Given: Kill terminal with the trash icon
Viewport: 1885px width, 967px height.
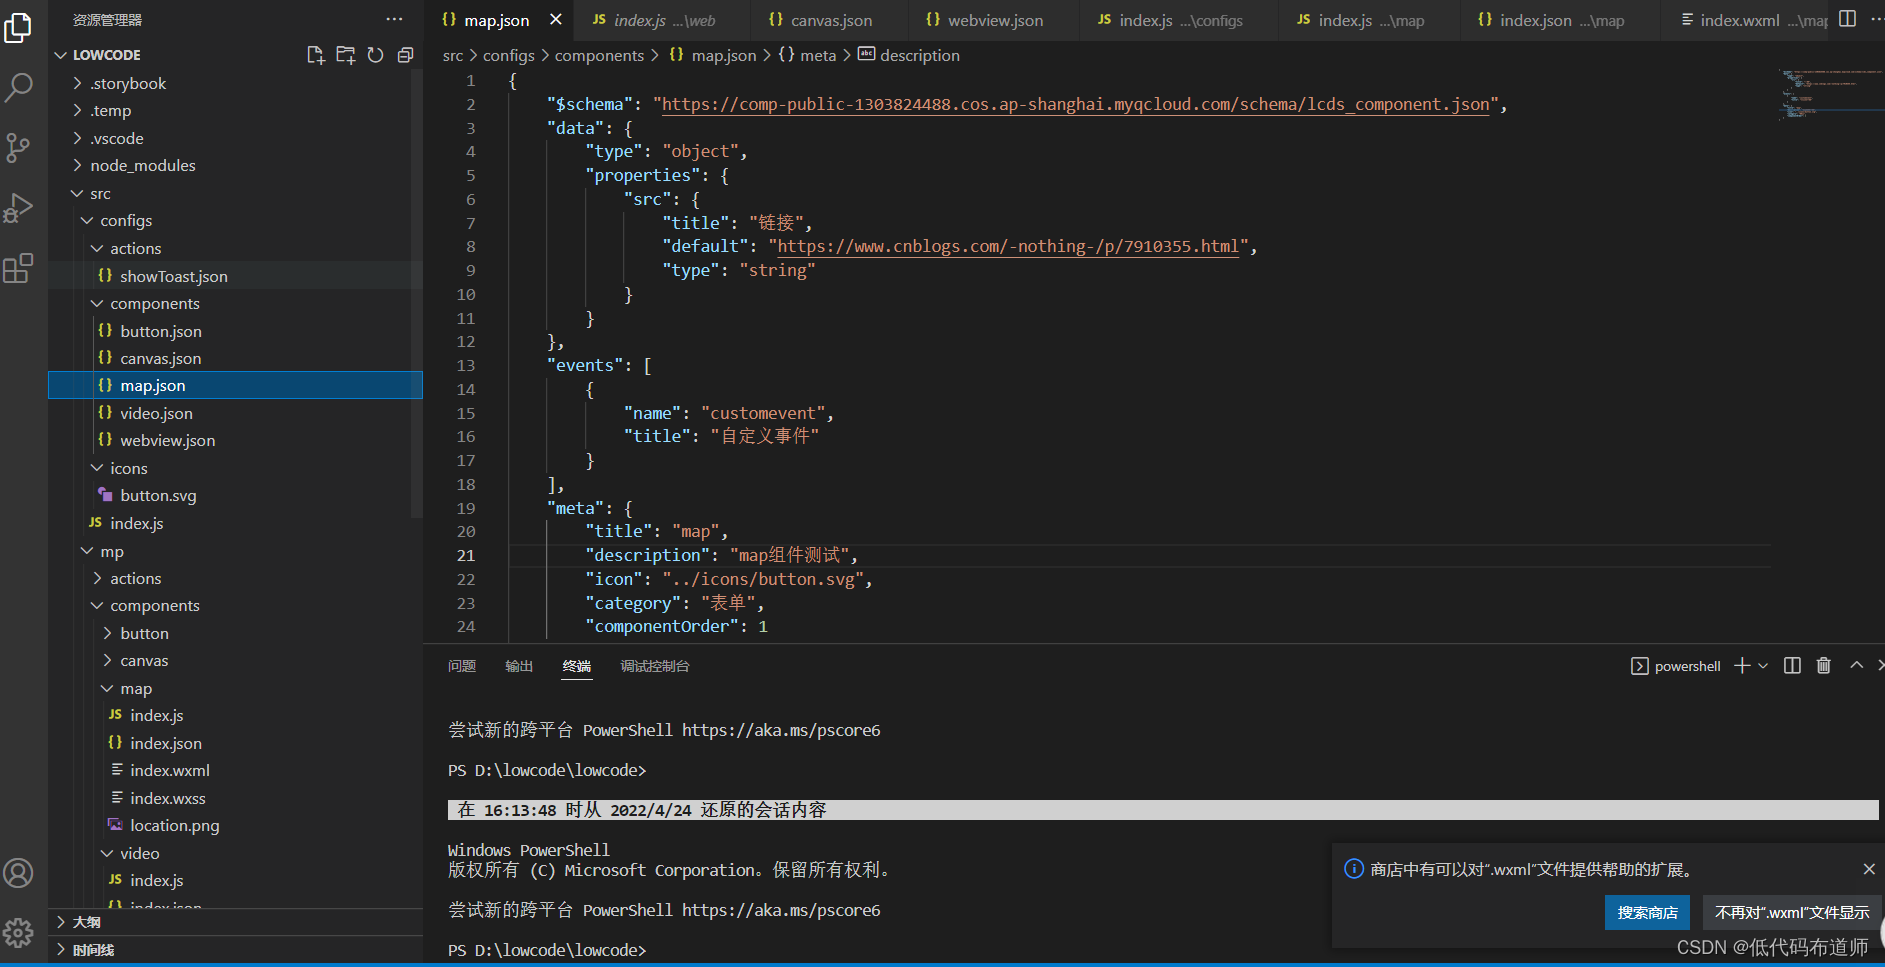Looking at the screenshot, I should click(1823, 666).
